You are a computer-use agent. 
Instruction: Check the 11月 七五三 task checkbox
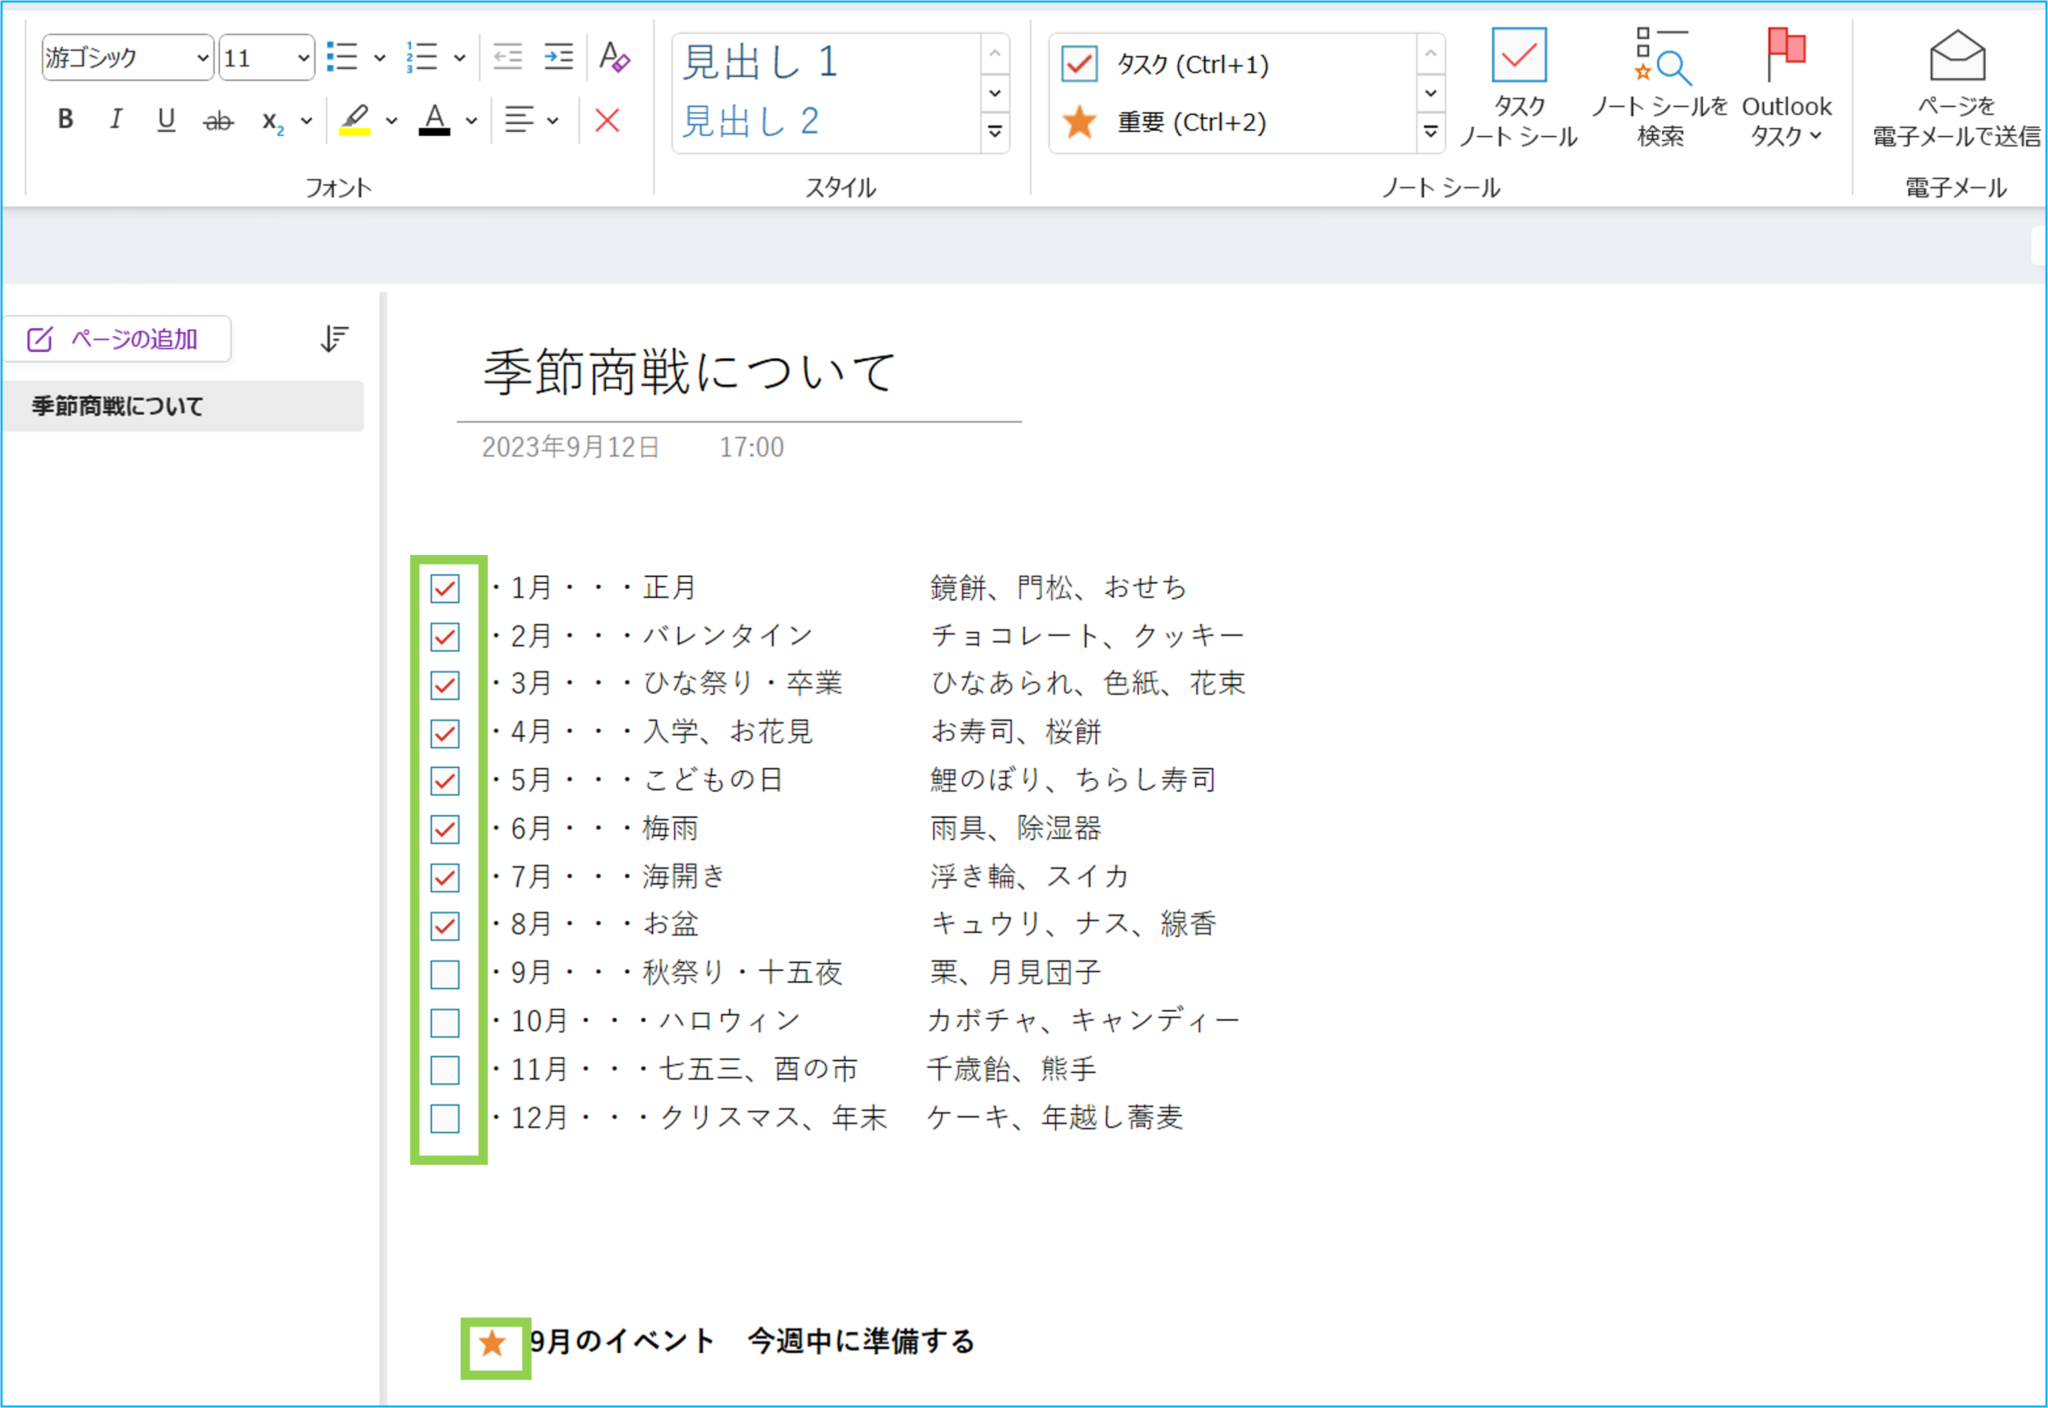pos(445,1070)
